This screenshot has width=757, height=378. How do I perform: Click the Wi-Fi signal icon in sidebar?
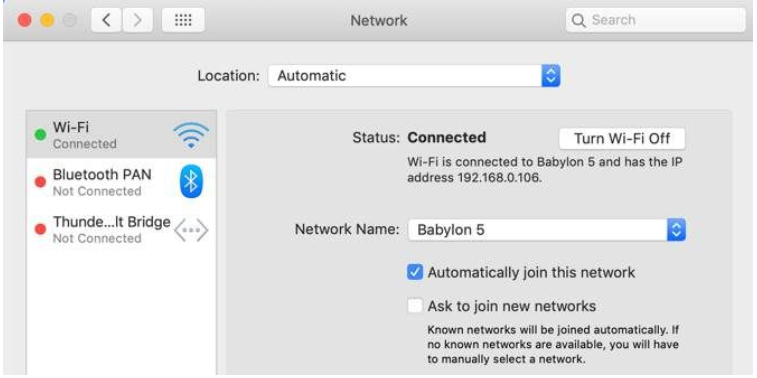click(x=191, y=135)
